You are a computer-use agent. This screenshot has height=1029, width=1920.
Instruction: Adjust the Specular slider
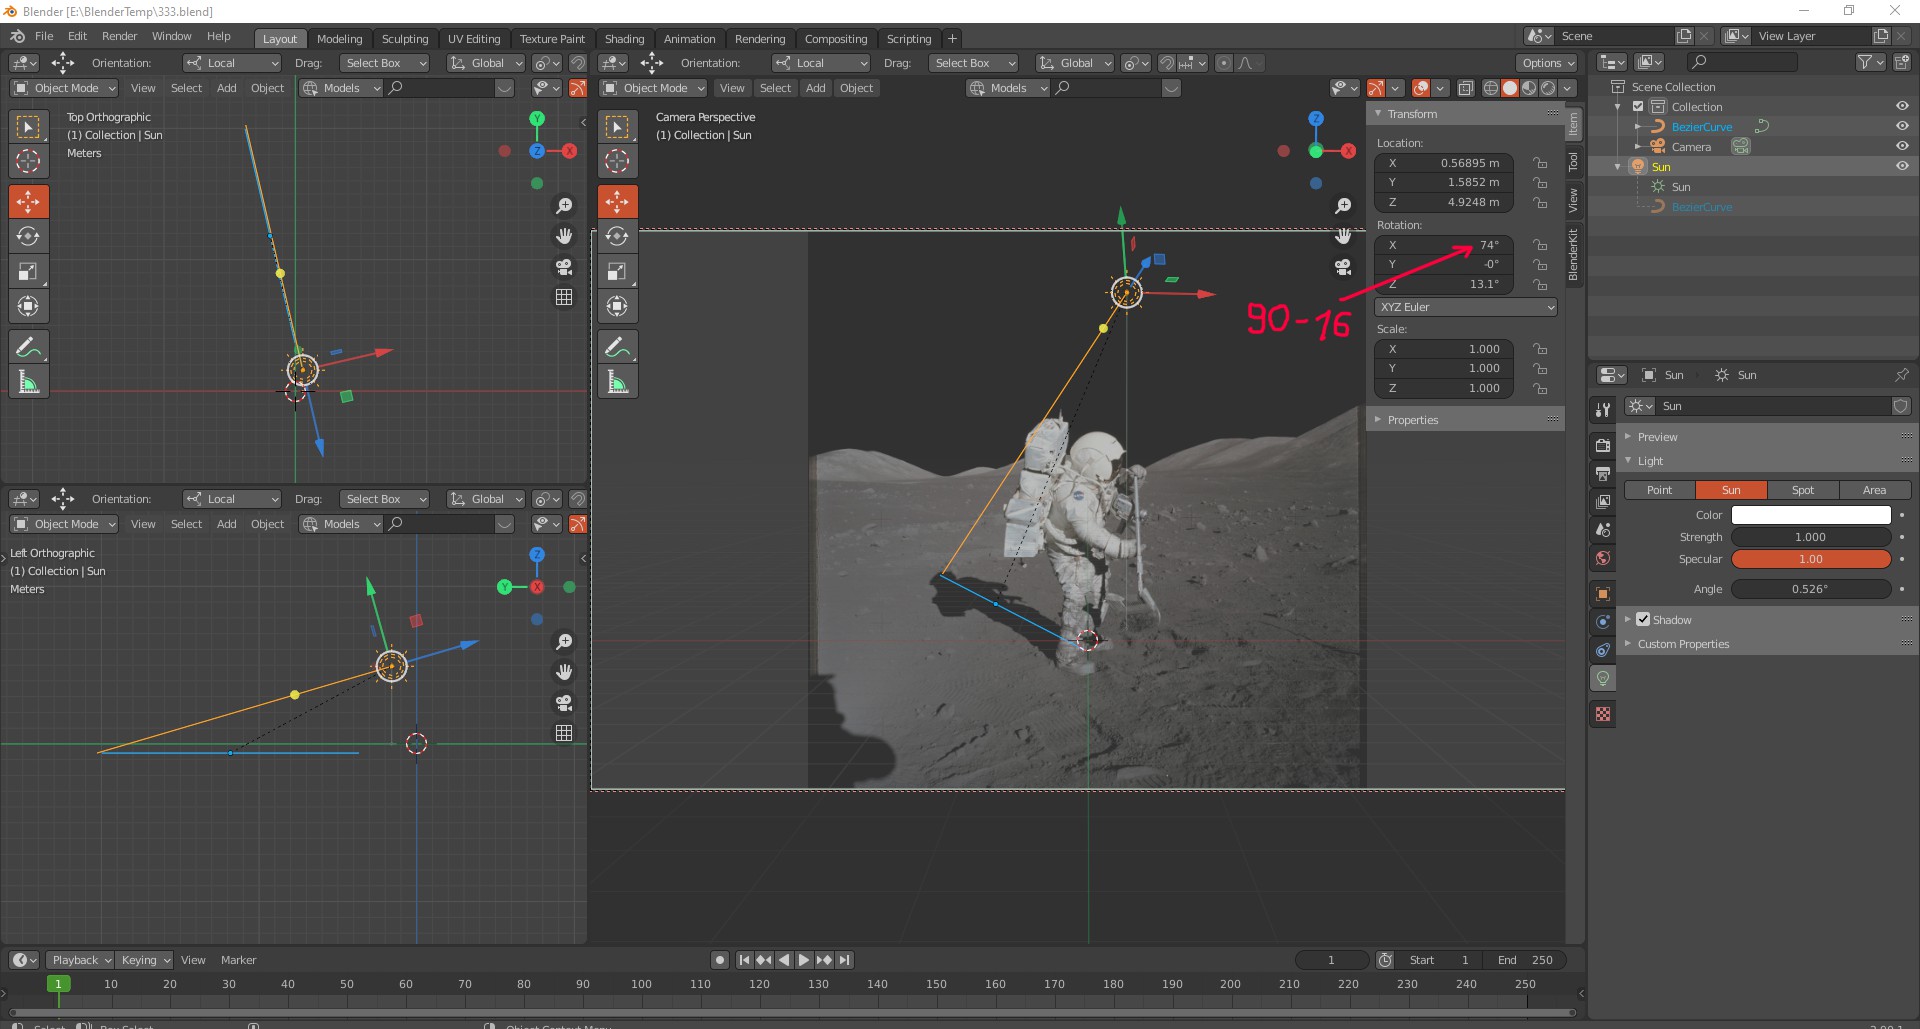(x=1811, y=559)
